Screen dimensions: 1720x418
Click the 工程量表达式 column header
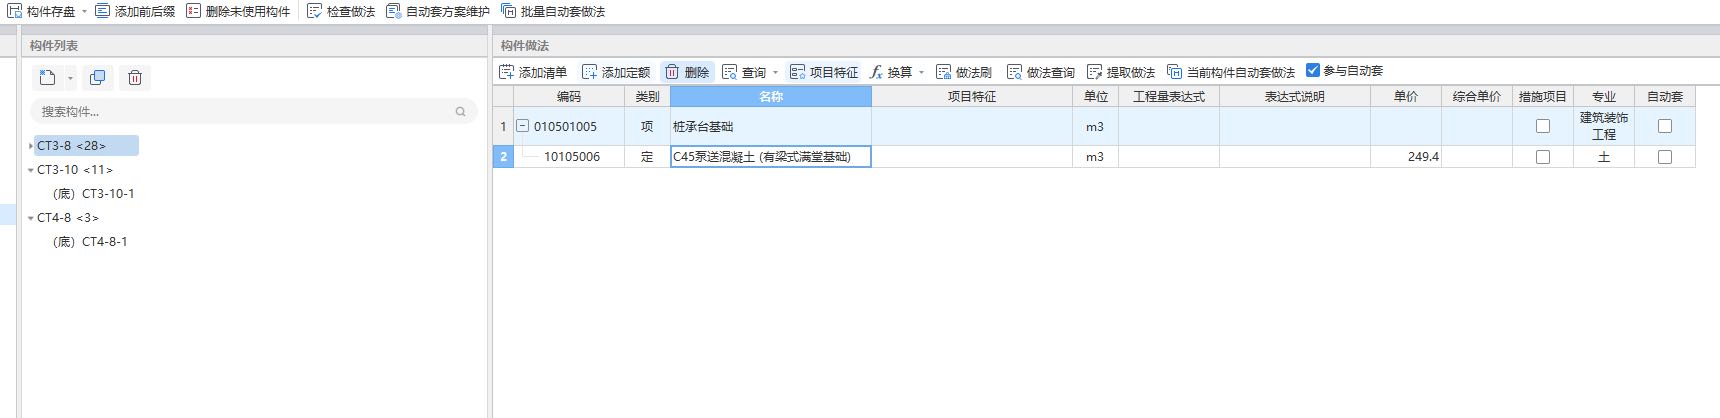1168,97
